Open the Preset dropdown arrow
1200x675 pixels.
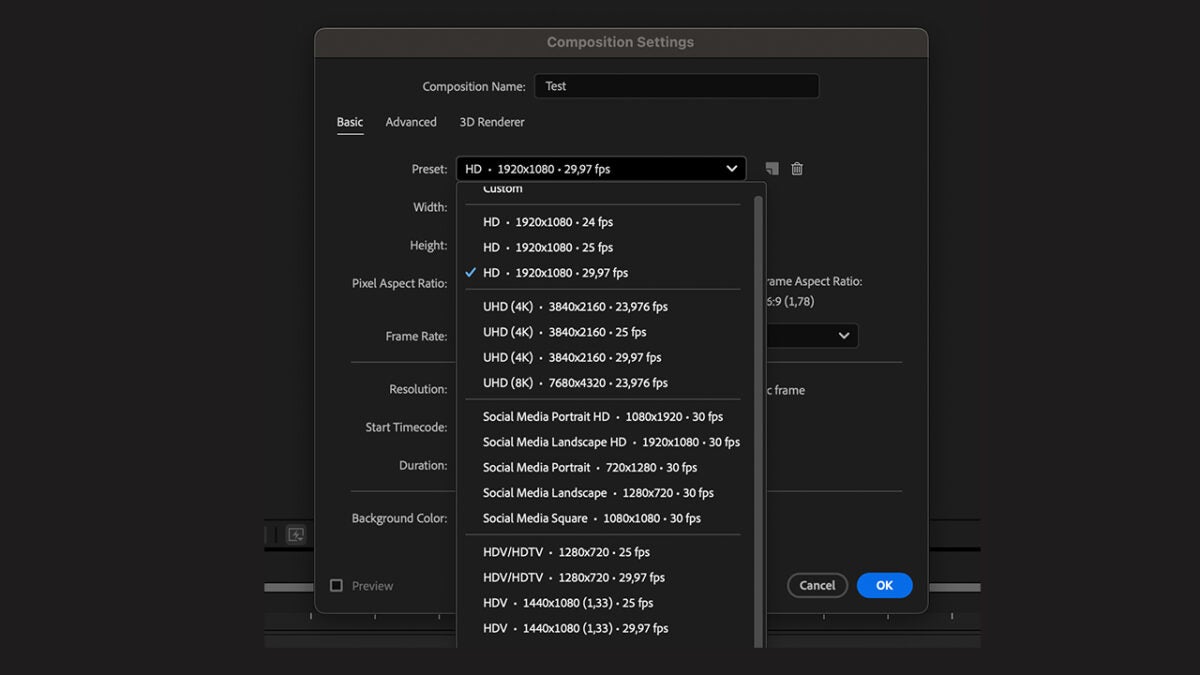click(x=732, y=169)
